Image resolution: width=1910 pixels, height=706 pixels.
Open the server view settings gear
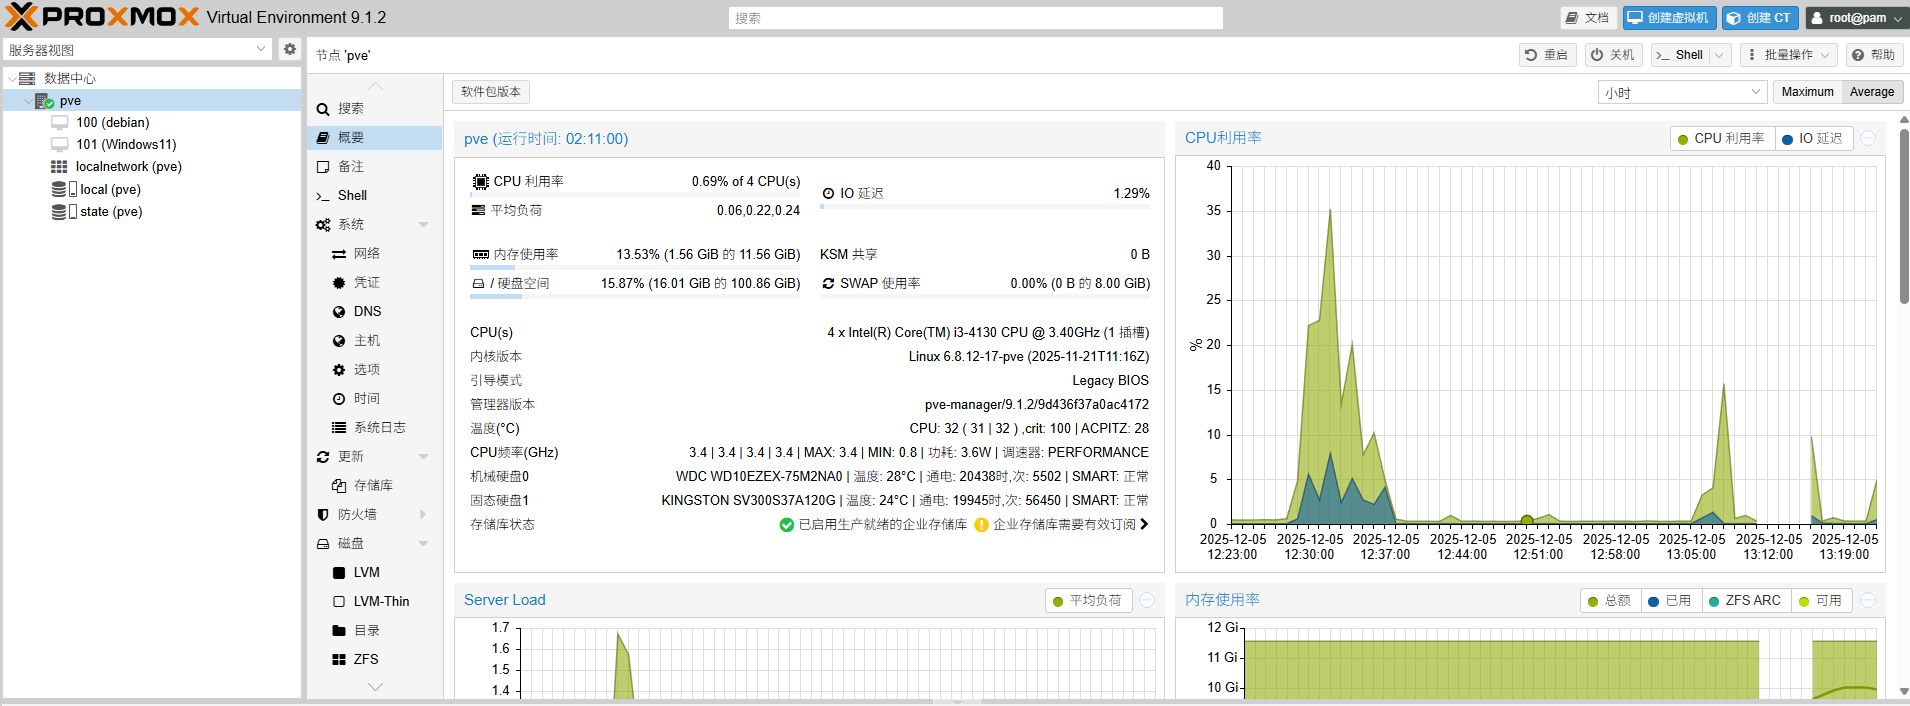pyautogui.click(x=290, y=49)
